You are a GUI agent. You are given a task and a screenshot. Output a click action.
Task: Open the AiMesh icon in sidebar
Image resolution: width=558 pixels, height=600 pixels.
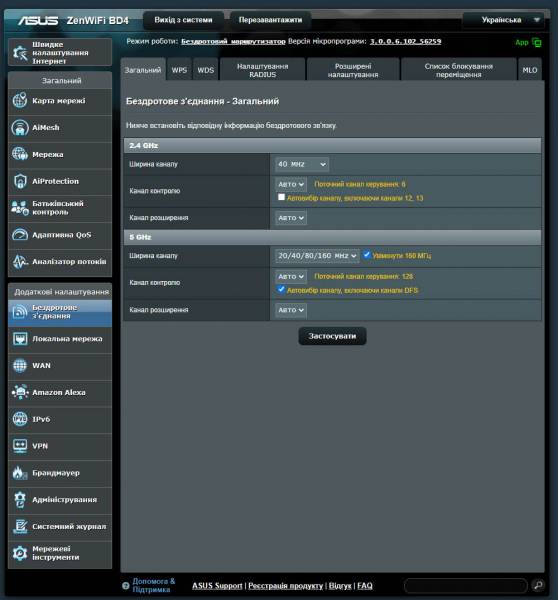point(20,128)
